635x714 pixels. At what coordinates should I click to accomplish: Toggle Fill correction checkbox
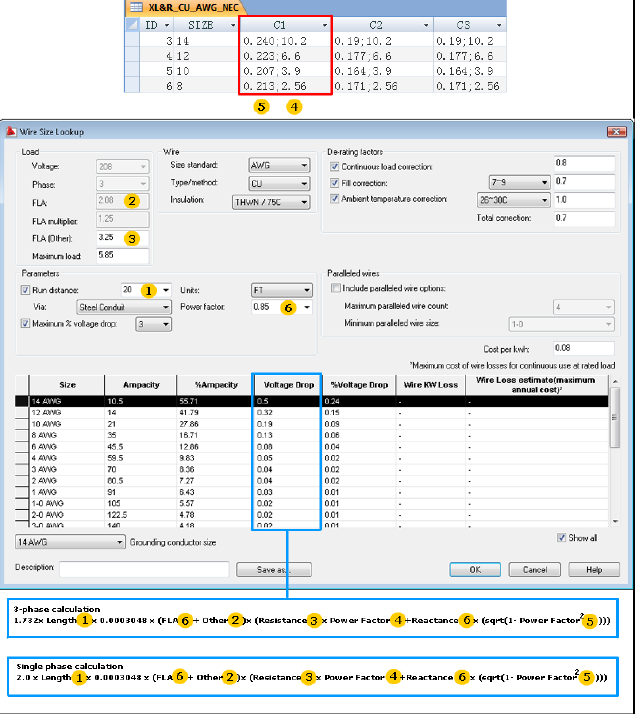[x=335, y=183]
